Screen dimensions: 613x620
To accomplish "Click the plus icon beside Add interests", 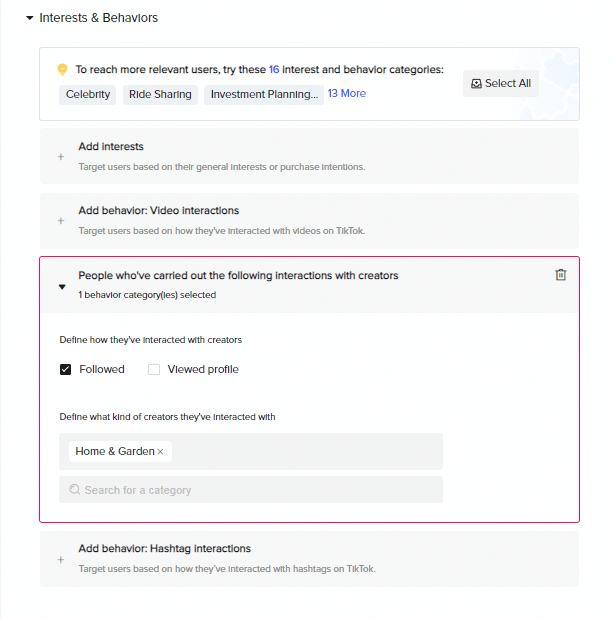I will point(61,157).
